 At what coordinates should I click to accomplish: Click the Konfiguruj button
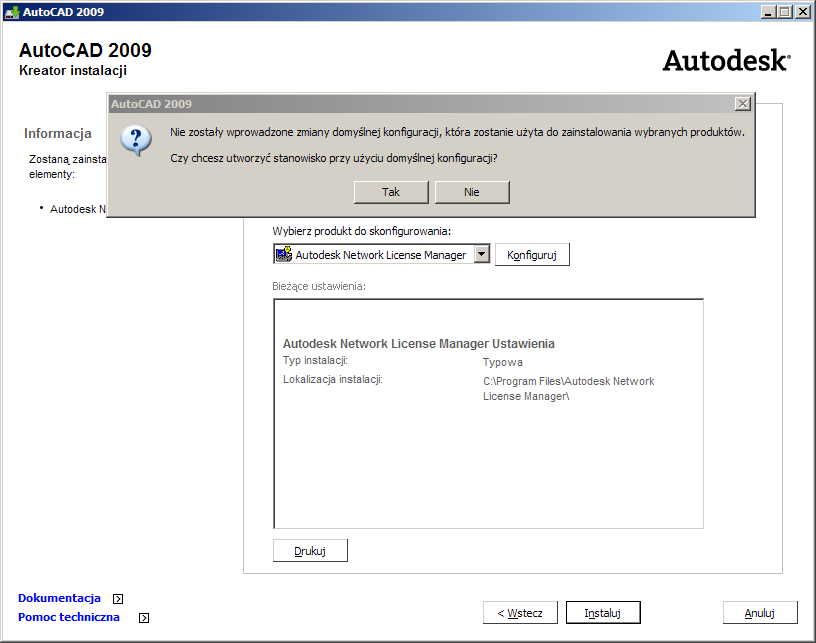(532, 255)
